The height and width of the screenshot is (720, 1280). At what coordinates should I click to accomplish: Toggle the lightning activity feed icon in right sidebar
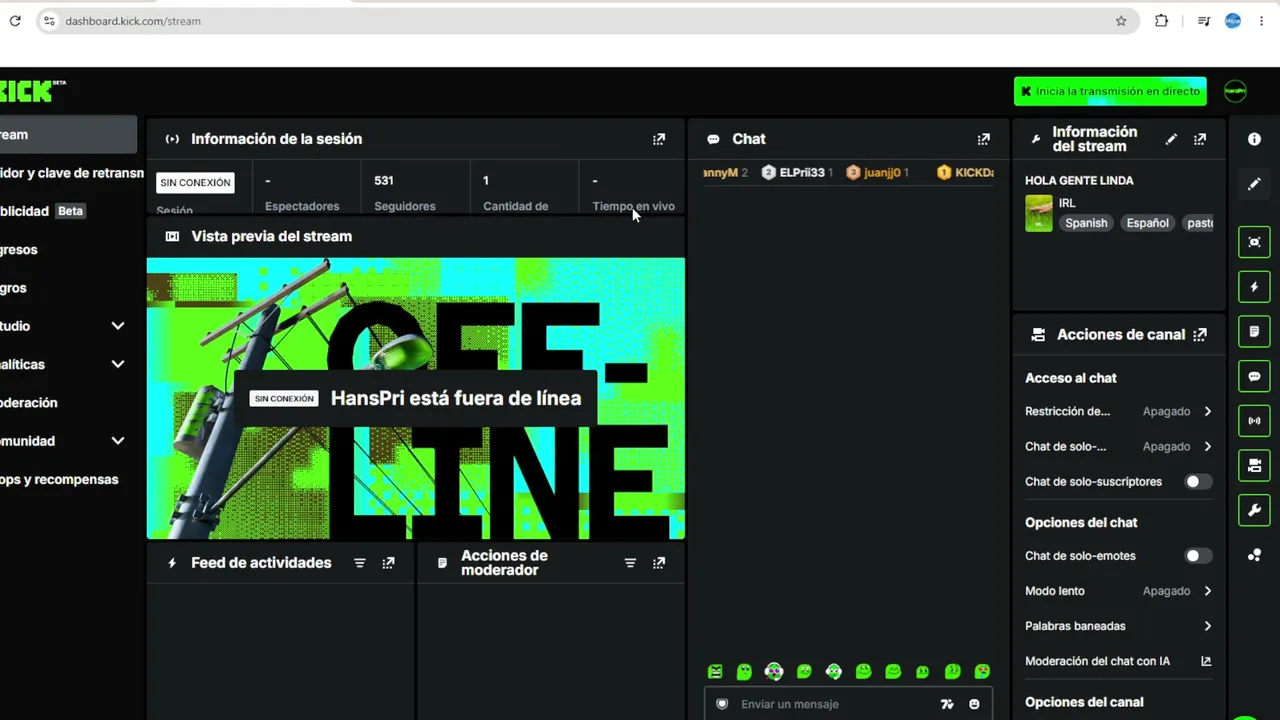[x=1254, y=287]
